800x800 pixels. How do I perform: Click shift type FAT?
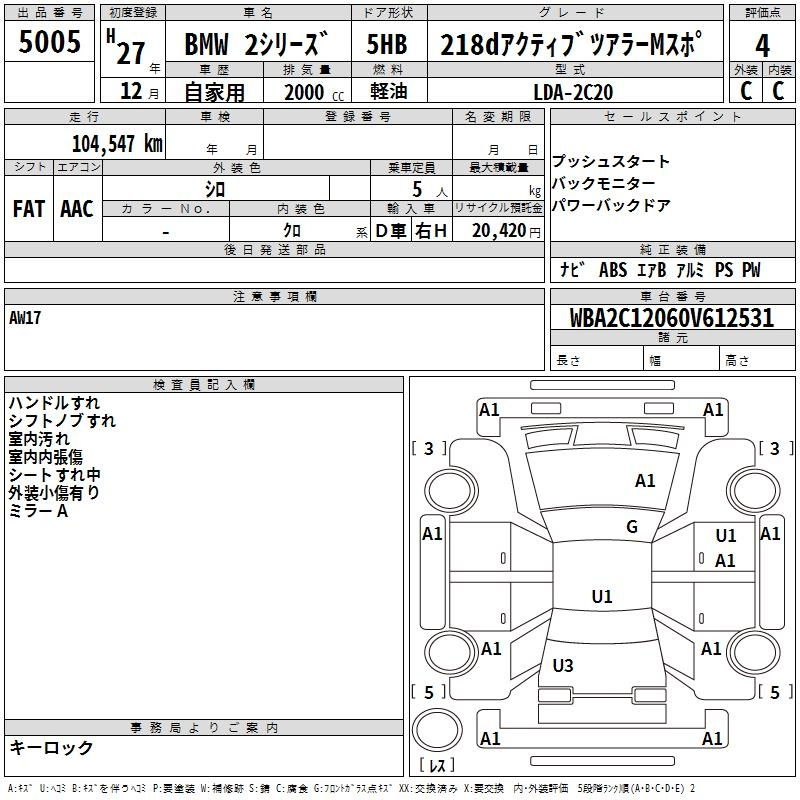(x=29, y=209)
